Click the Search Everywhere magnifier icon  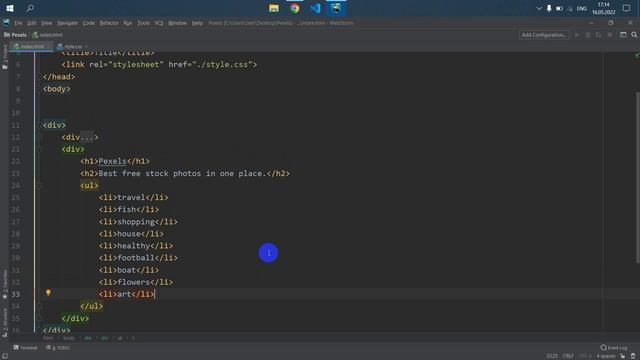[634, 35]
